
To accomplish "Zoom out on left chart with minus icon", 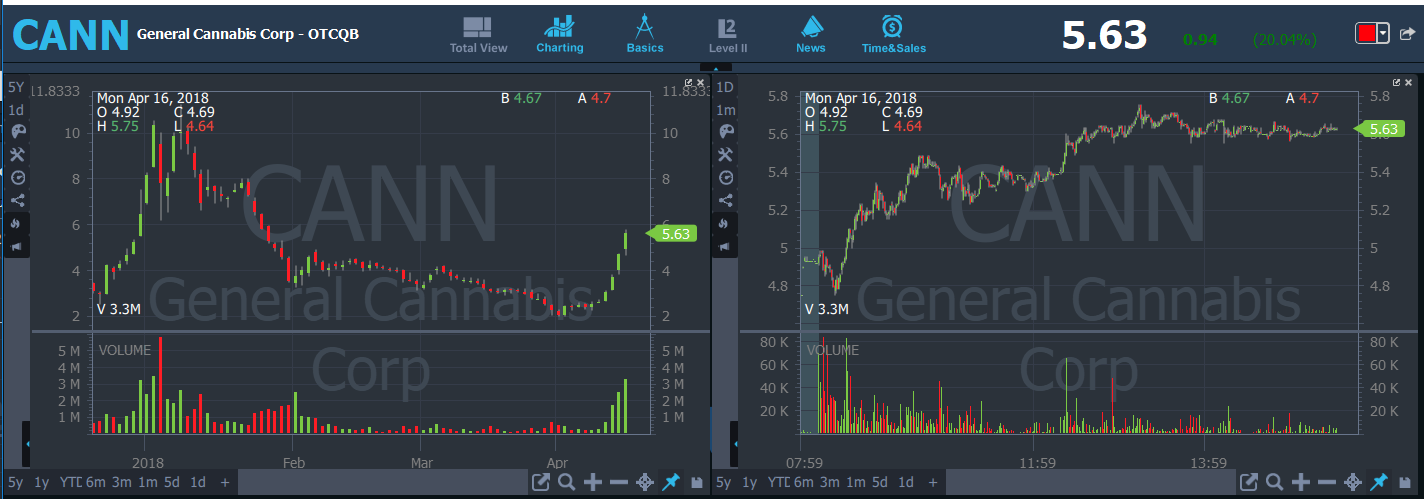I will 618,483.
